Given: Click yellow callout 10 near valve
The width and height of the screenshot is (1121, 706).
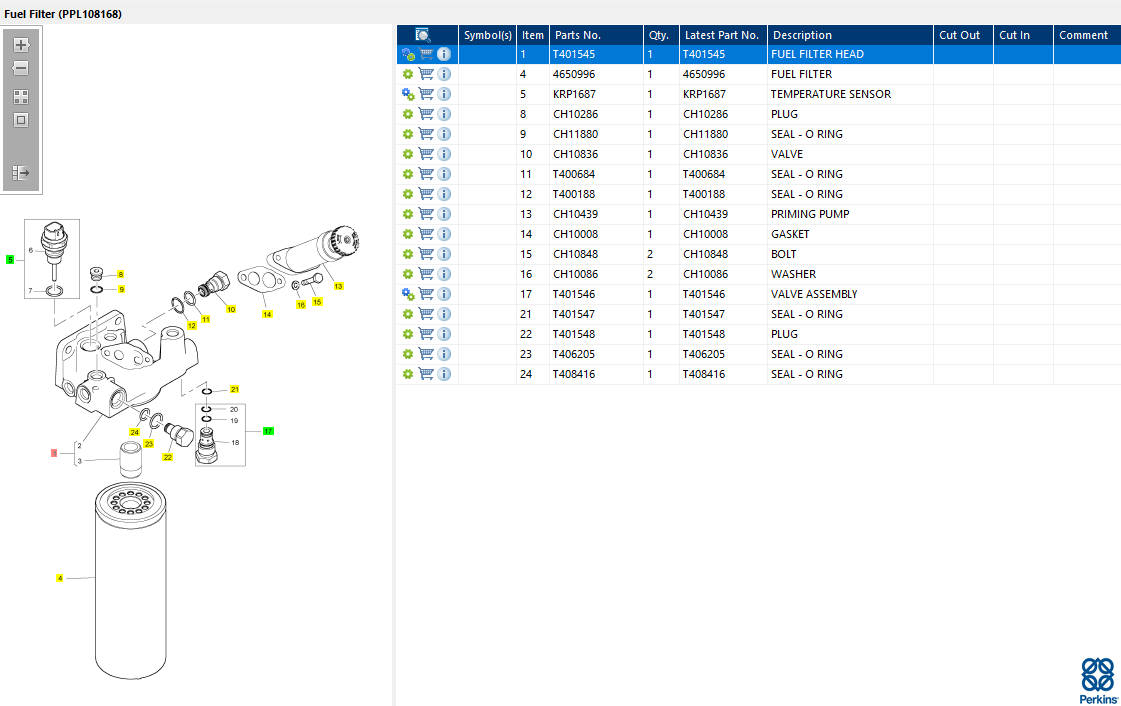Looking at the screenshot, I should (x=231, y=309).
